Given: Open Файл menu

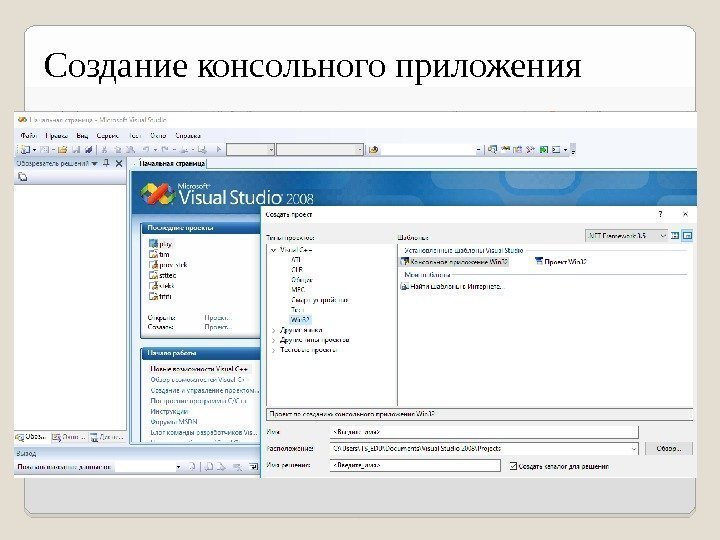Looking at the screenshot, I should (x=28, y=135).
